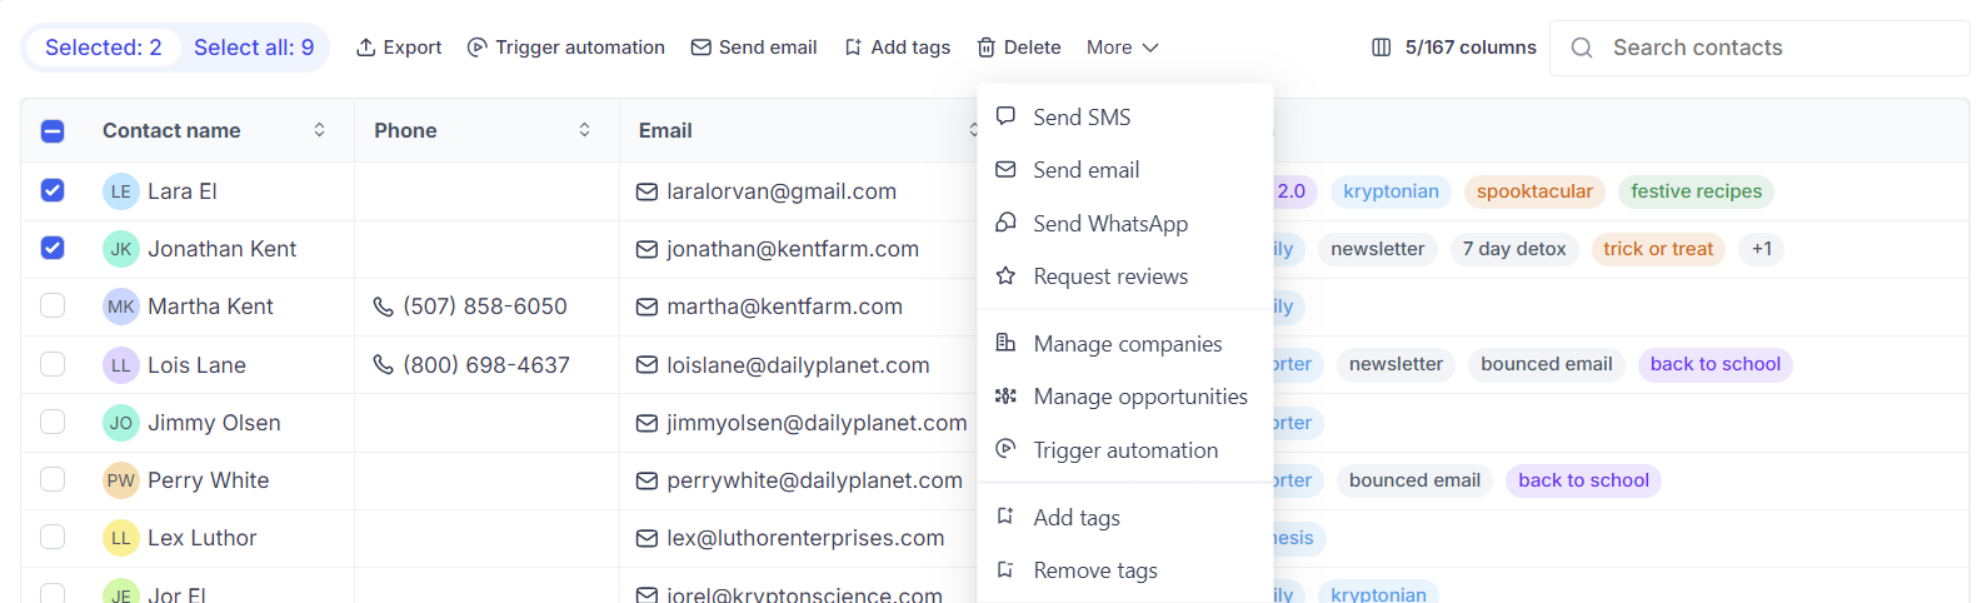Image resolution: width=1987 pixels, height=603 pixels.
Task: Click the Export upload icon
Action: point(366,47)
